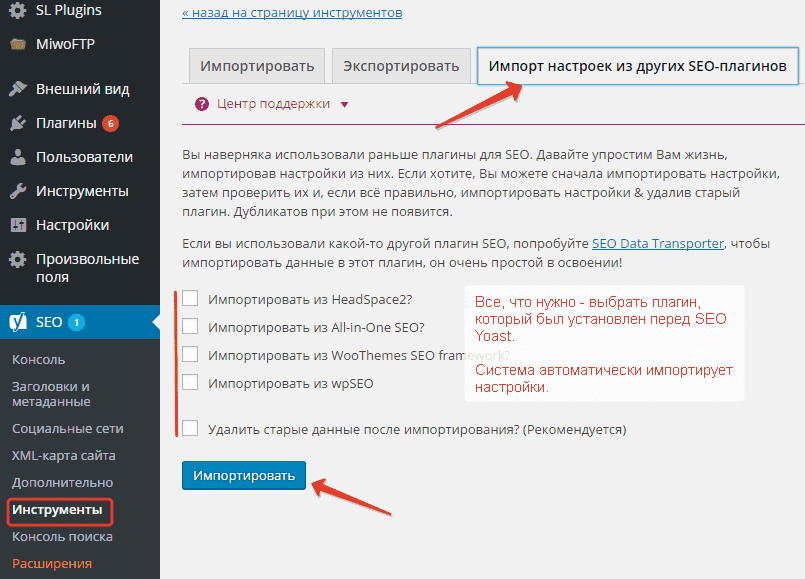Click the SEO notification count badge

point(77,322)
